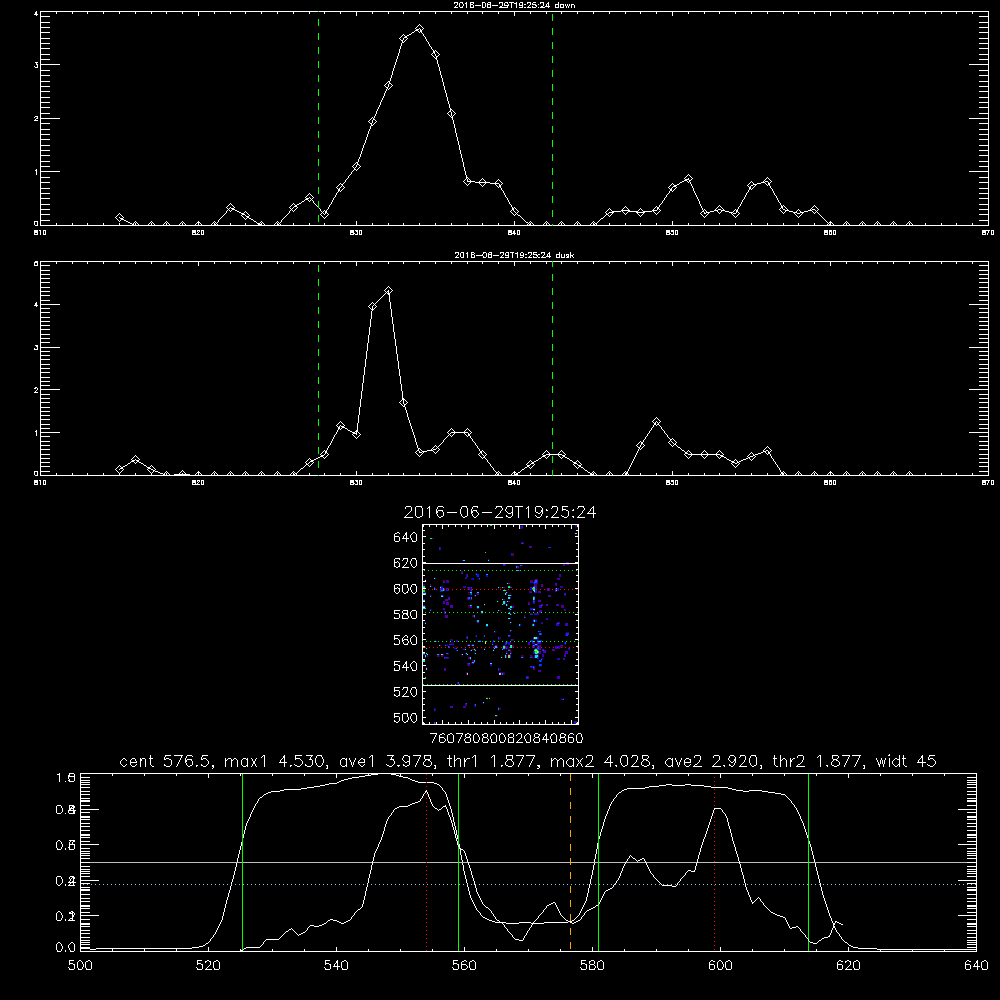Click the dusk plot title text

coord(514,255)
